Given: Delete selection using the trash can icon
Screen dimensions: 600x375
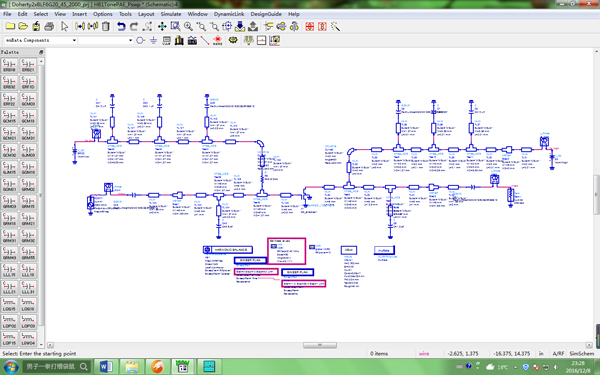Looking at the screenshot, I should pos(106,26).
